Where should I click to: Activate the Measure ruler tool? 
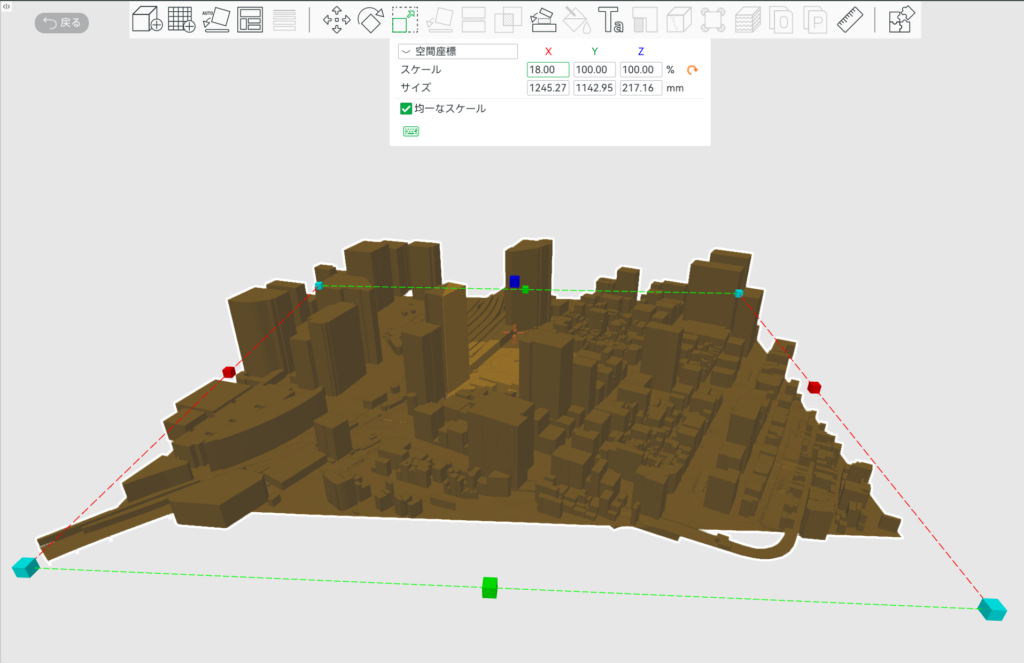850,20
